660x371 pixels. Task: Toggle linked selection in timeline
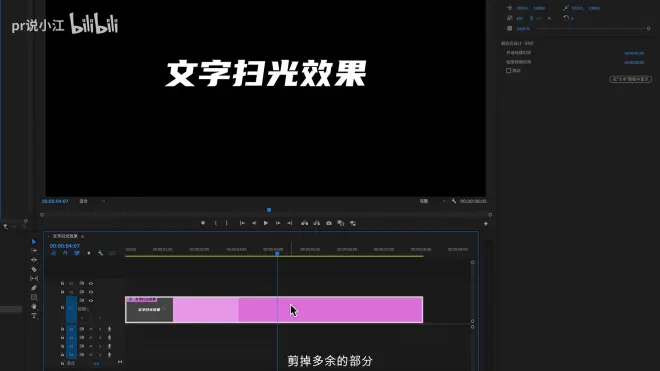coord(77,253)
